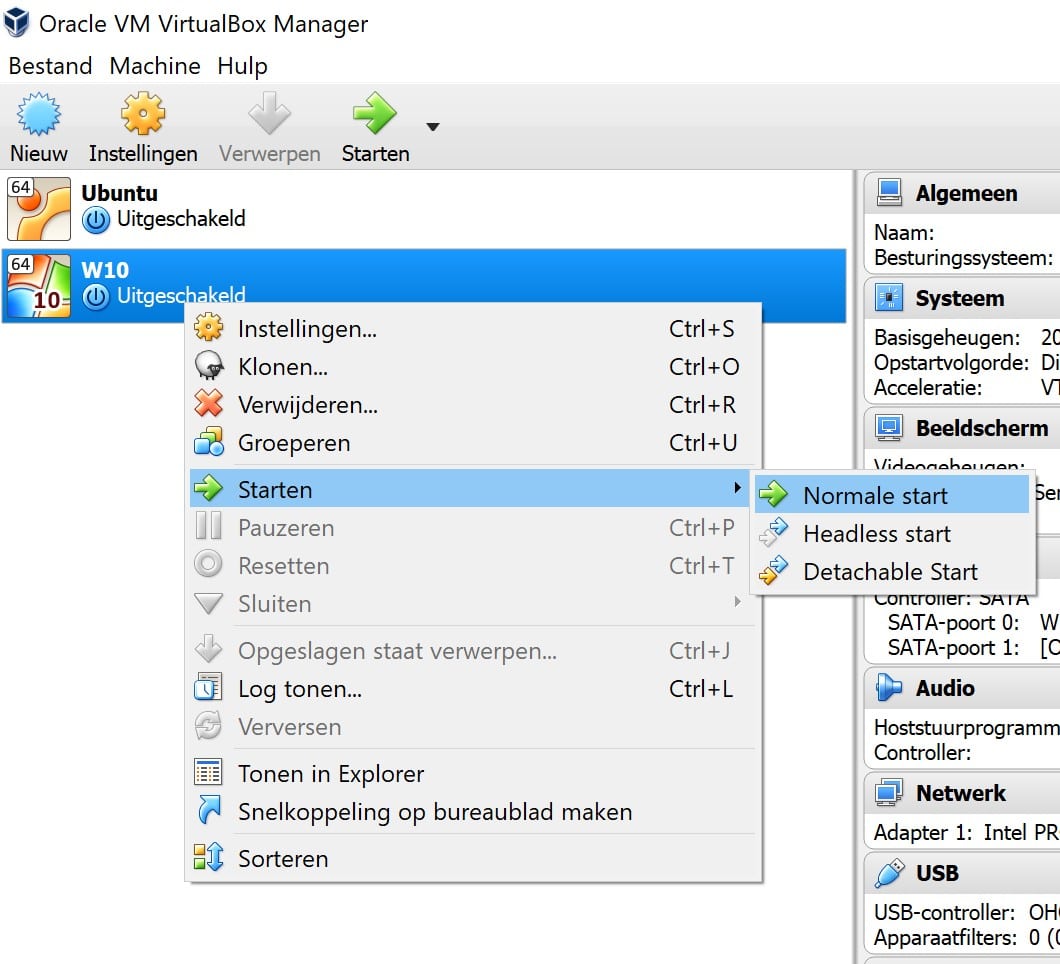Click the Sorteren icon in the menu
The image size is (1060, 964).
(x=208, y=858)
